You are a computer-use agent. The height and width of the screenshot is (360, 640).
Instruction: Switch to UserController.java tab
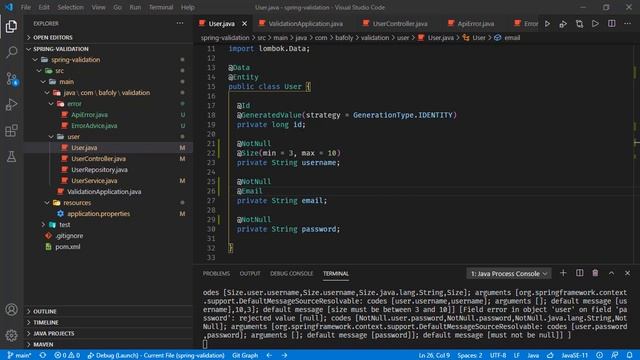(400, 24)
